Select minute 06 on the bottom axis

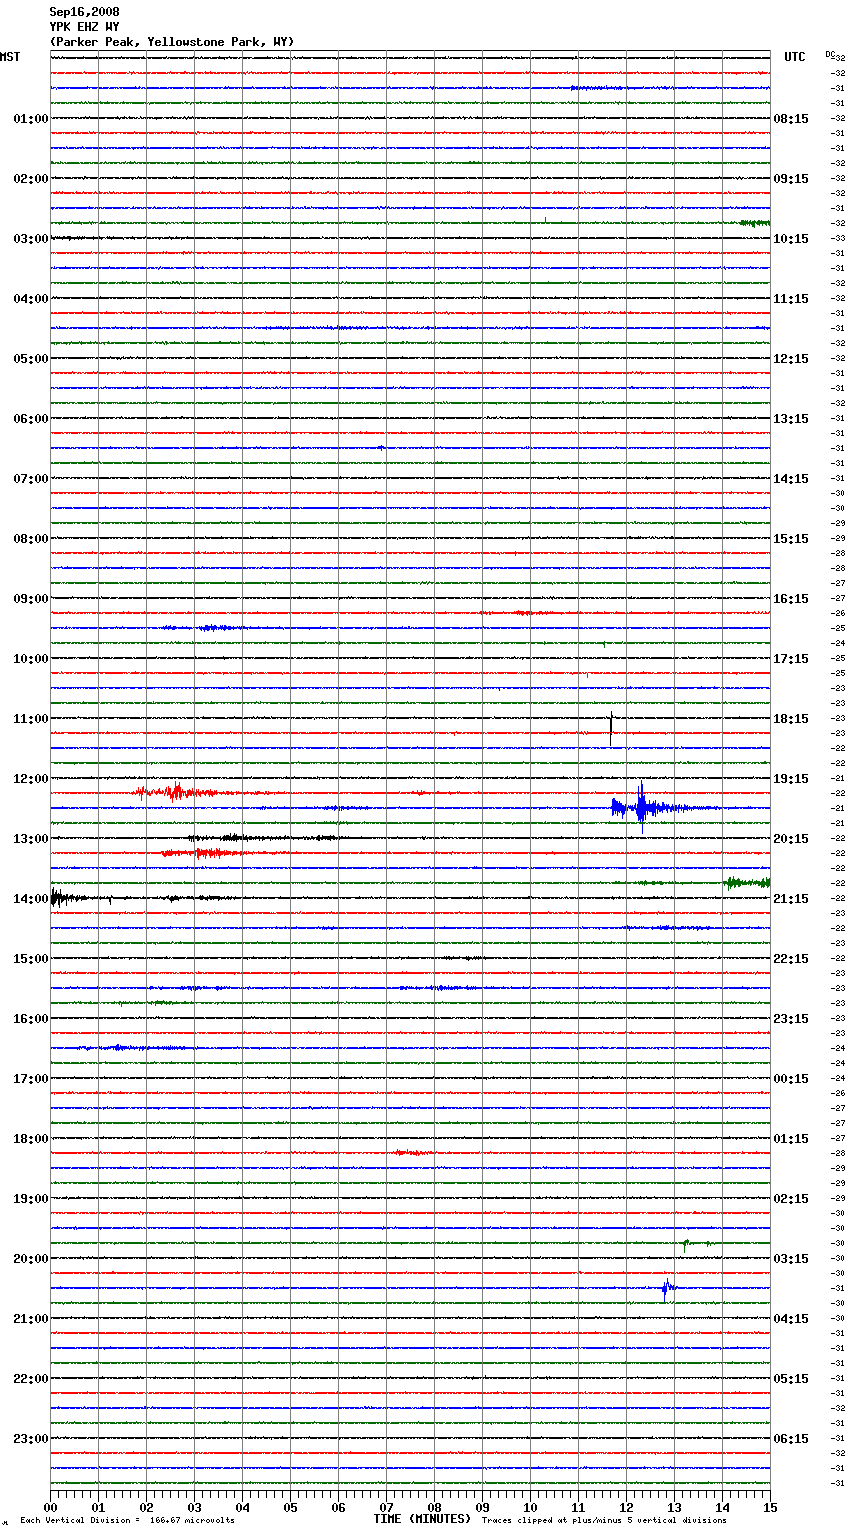(338, 1507)
